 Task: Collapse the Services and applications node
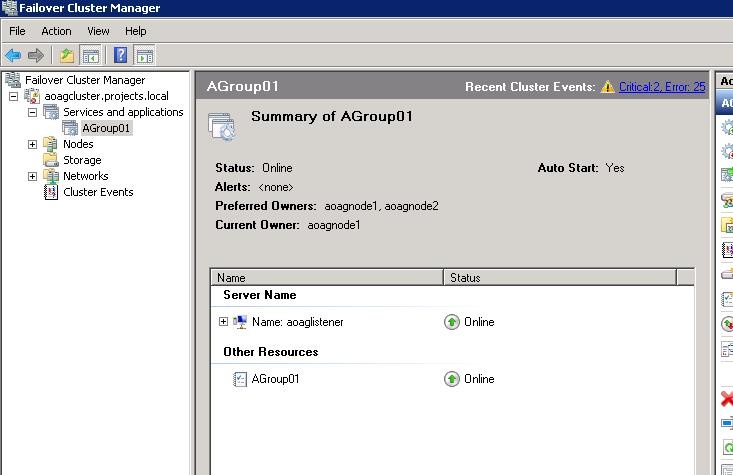32,112
